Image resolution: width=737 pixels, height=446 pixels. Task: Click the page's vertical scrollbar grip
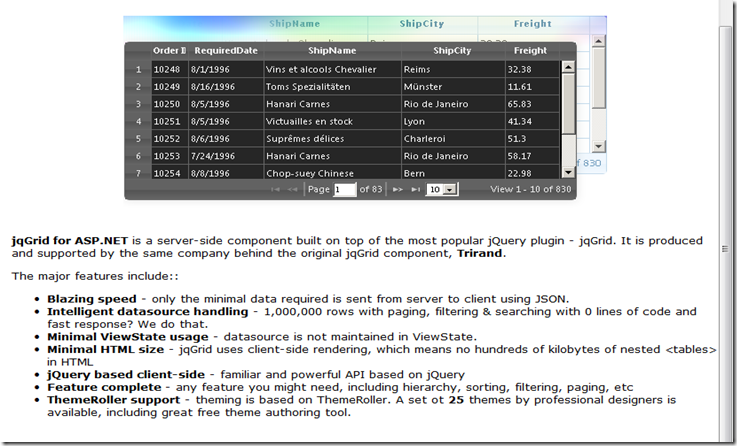(x=725, y=249)
